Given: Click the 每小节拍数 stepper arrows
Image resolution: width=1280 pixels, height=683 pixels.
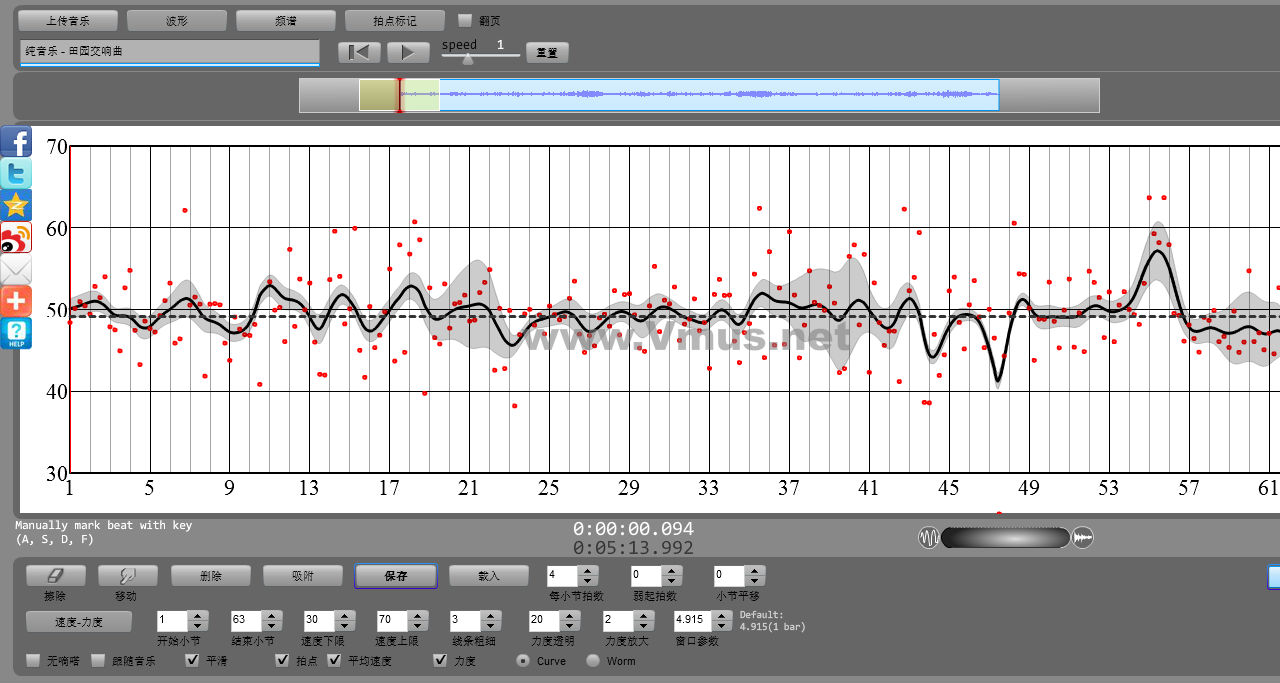Looking at the screenshot, I should (x=588, y=576).
